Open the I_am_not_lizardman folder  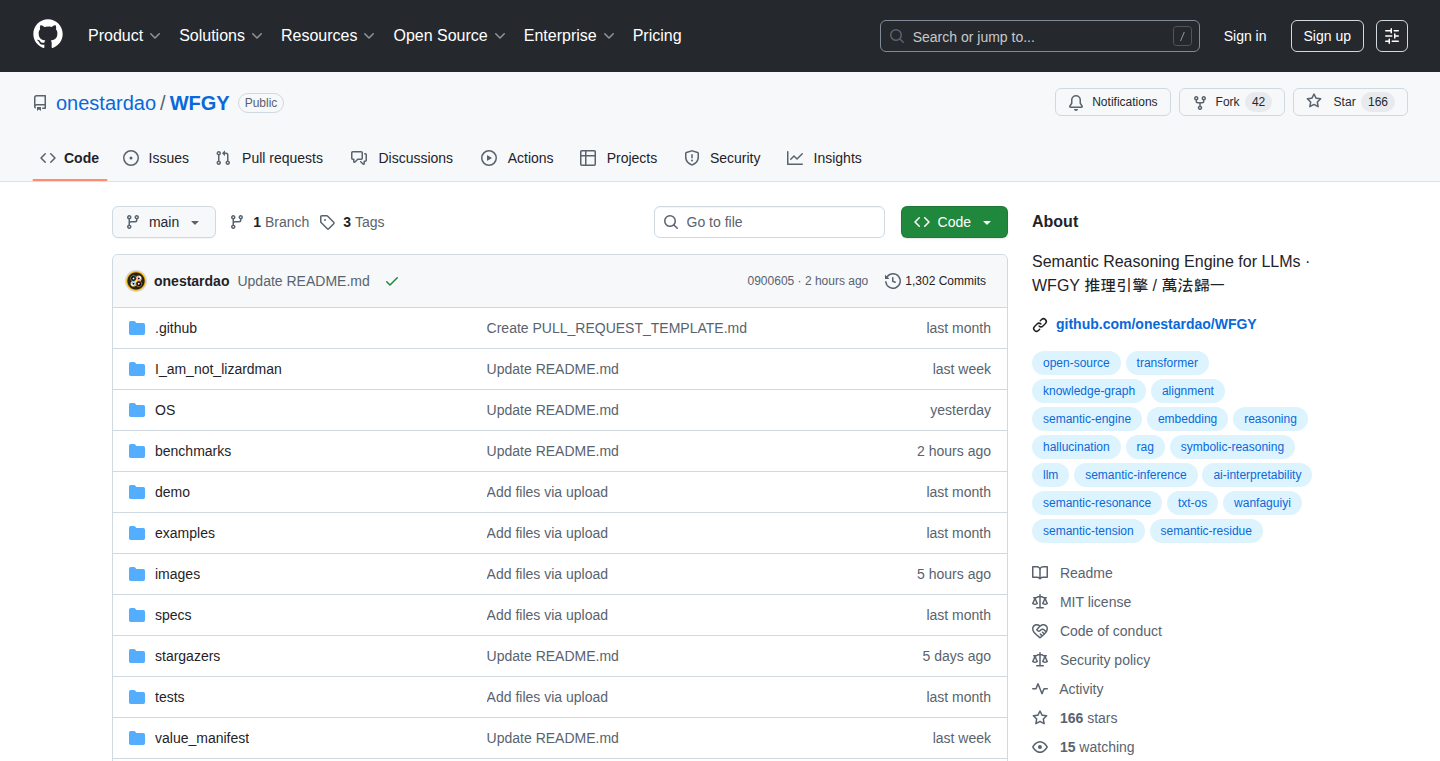tap(218, 369)
